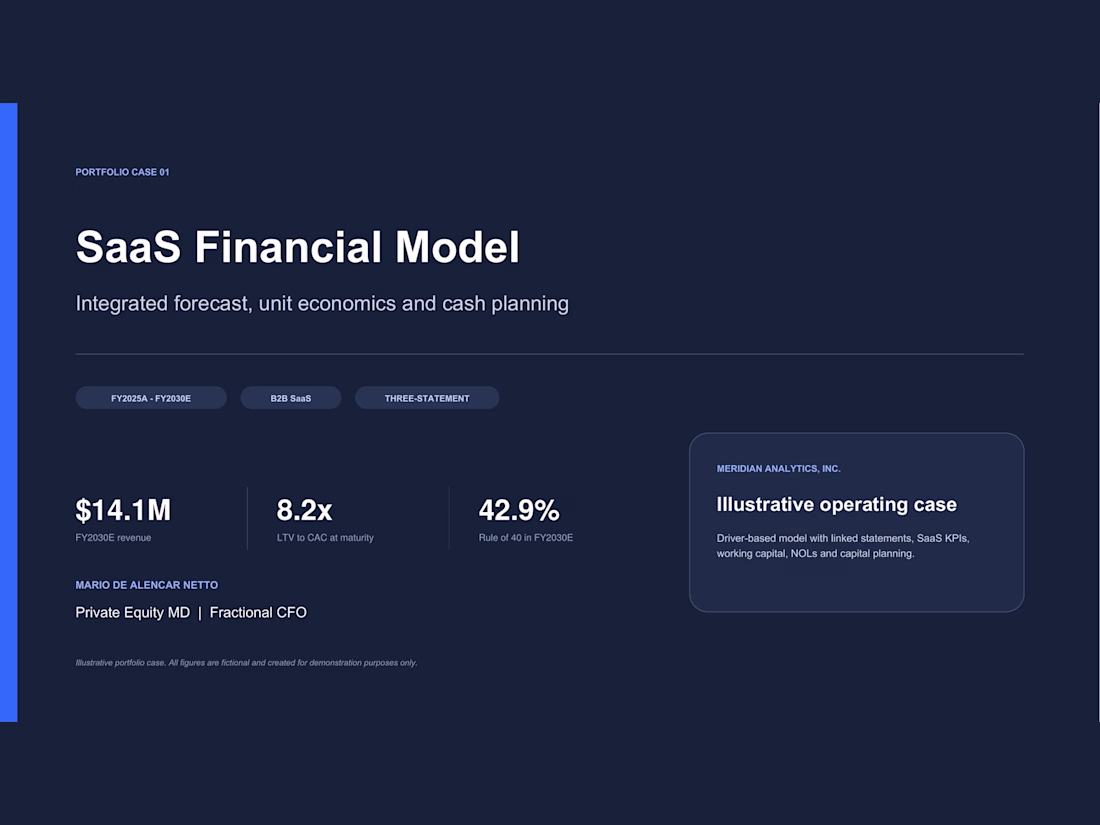
Task: Click the PORTFOLIO CASE 01 label
Action: pyautogui.click(x=122, y=172)
